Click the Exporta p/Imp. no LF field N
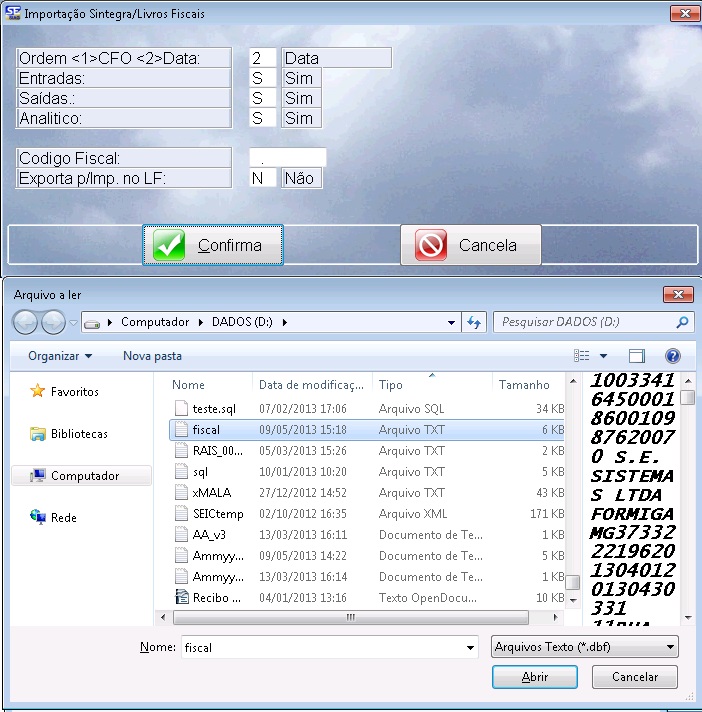The height and width of the screenshot is (712, 702). coord(262,178)
